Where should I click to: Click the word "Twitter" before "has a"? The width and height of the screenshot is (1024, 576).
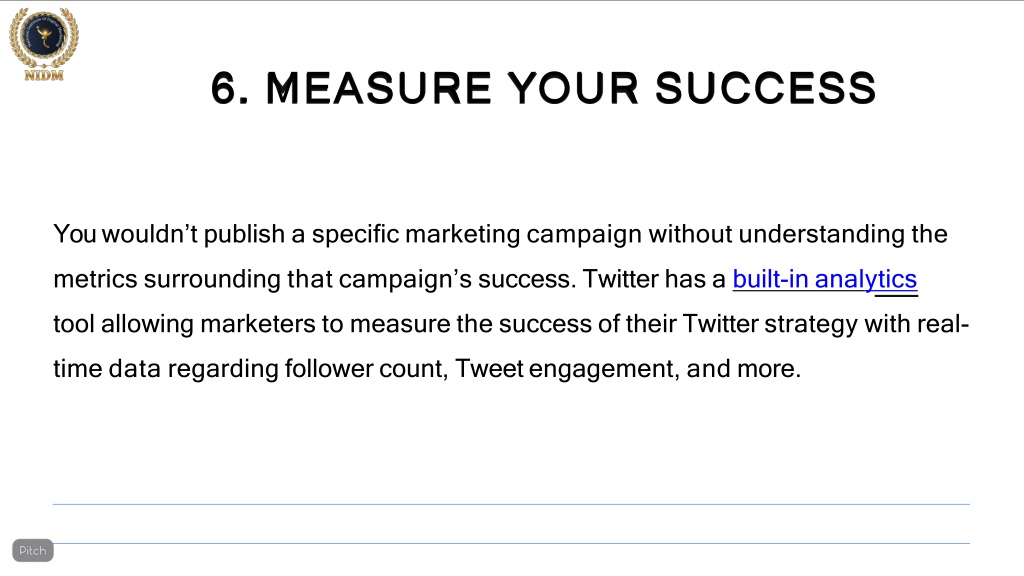[x=620, y=279]
